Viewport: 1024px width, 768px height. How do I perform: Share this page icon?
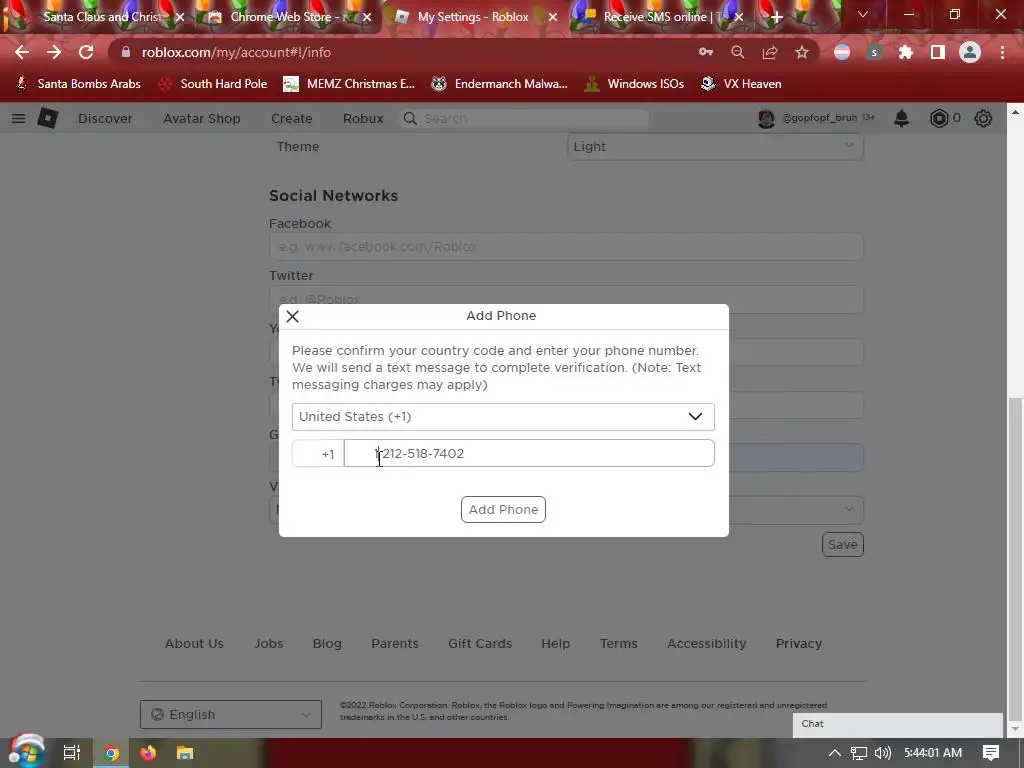769,52
